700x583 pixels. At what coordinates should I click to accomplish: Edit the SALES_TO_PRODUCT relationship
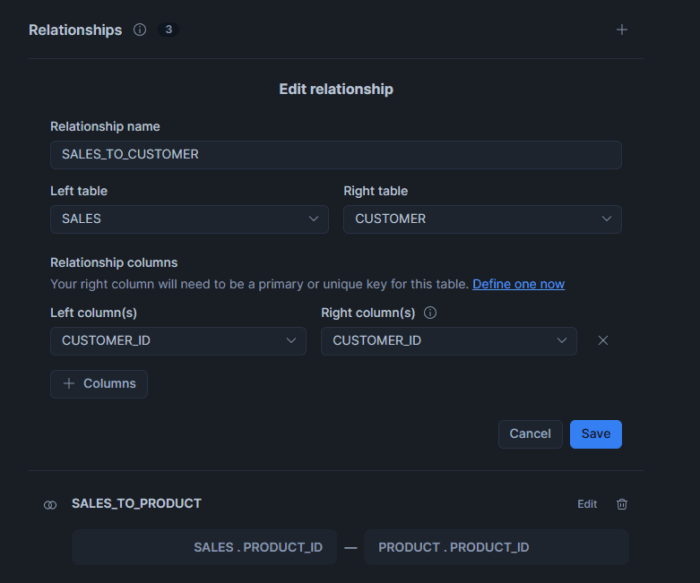coord(587,504)
